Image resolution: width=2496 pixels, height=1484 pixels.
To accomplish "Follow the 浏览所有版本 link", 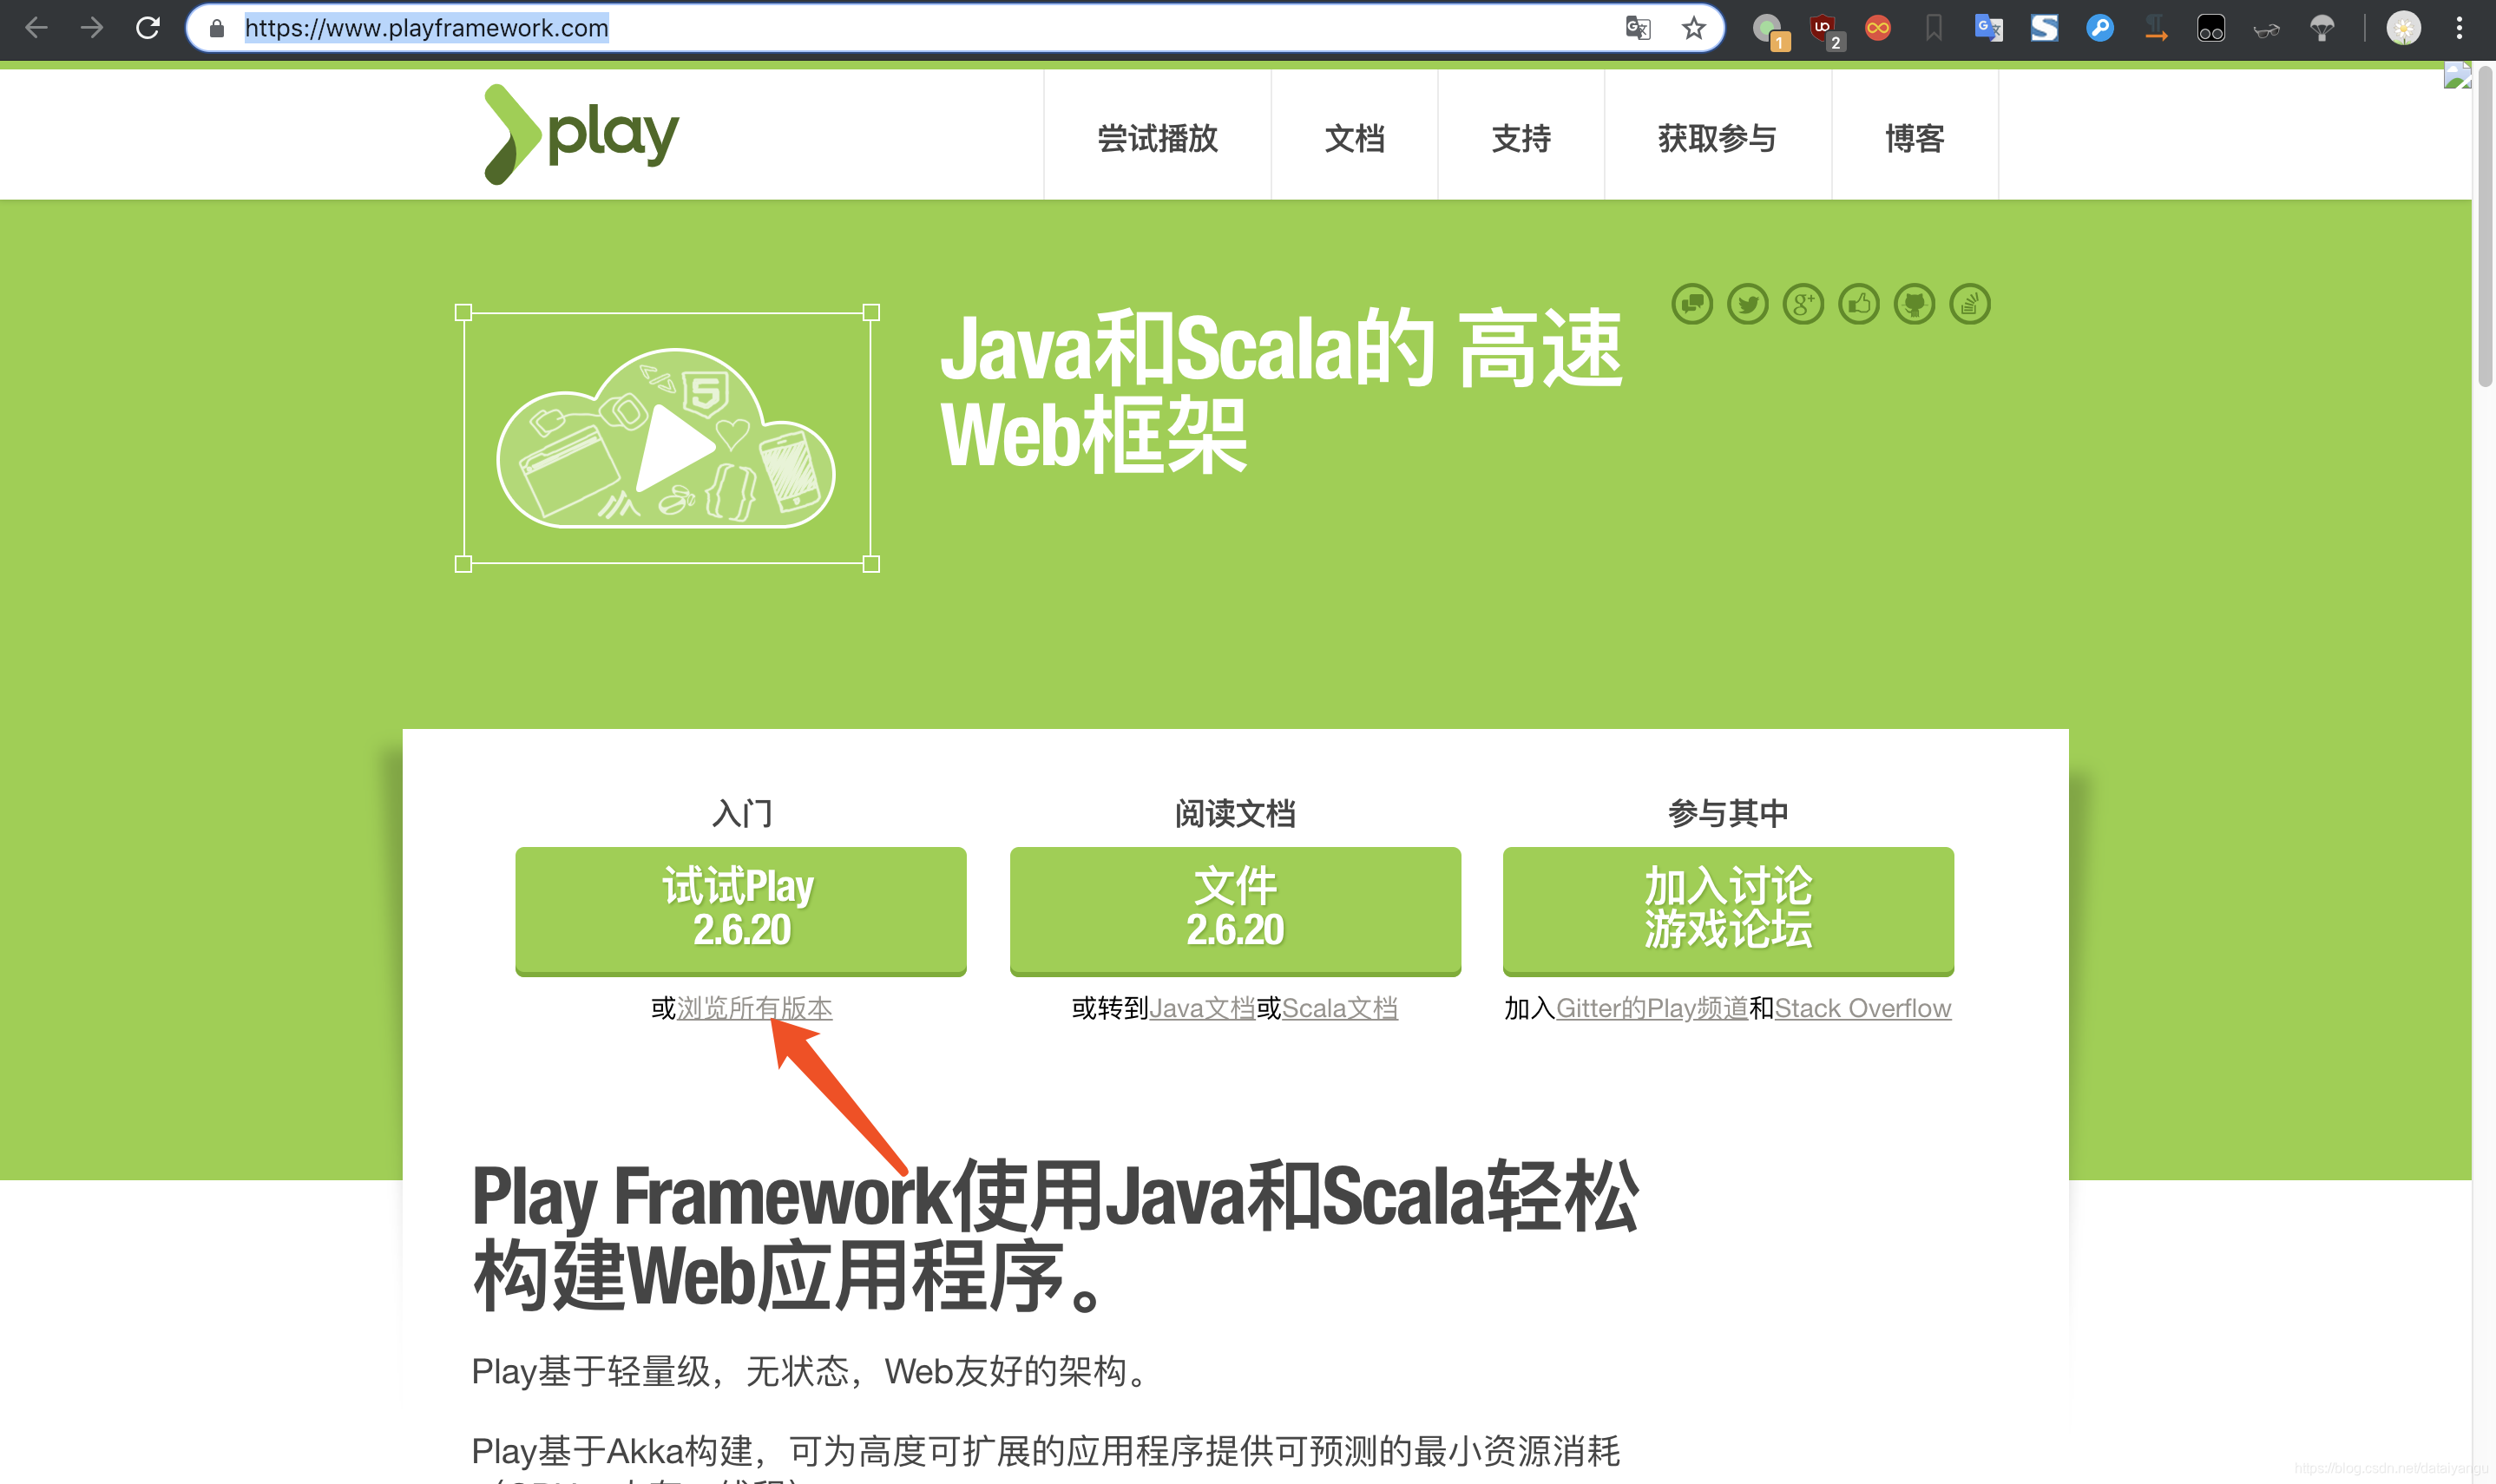I will pyautogui.click(x=755, y=1008).
